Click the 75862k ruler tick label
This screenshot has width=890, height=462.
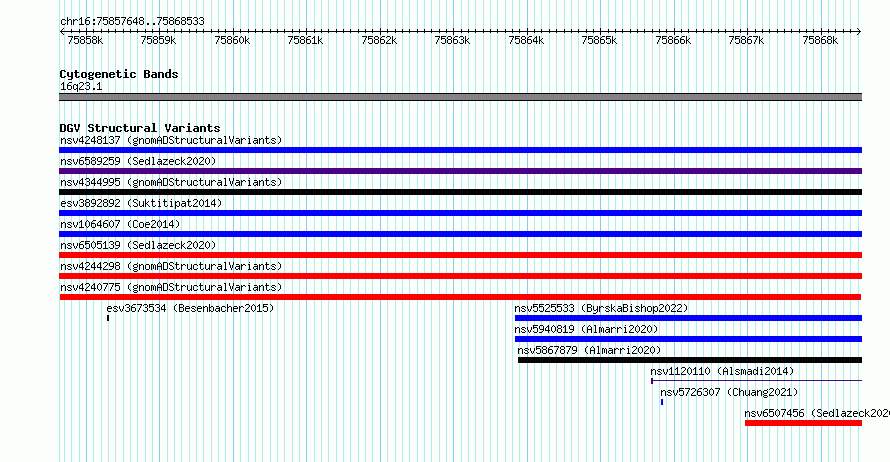click(x=379, y=40)
